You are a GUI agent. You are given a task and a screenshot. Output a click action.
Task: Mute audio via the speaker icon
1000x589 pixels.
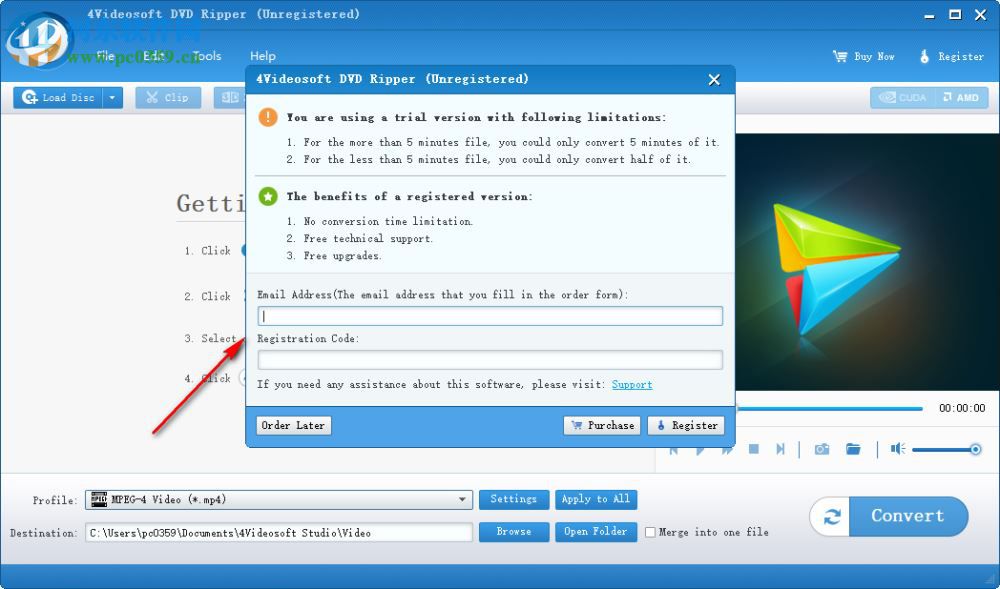[x=898, y=449]
